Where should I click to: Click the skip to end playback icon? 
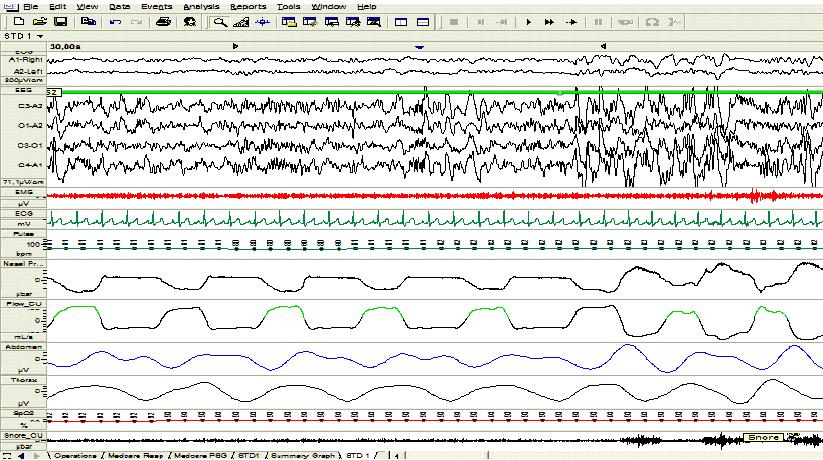point(502,22)
